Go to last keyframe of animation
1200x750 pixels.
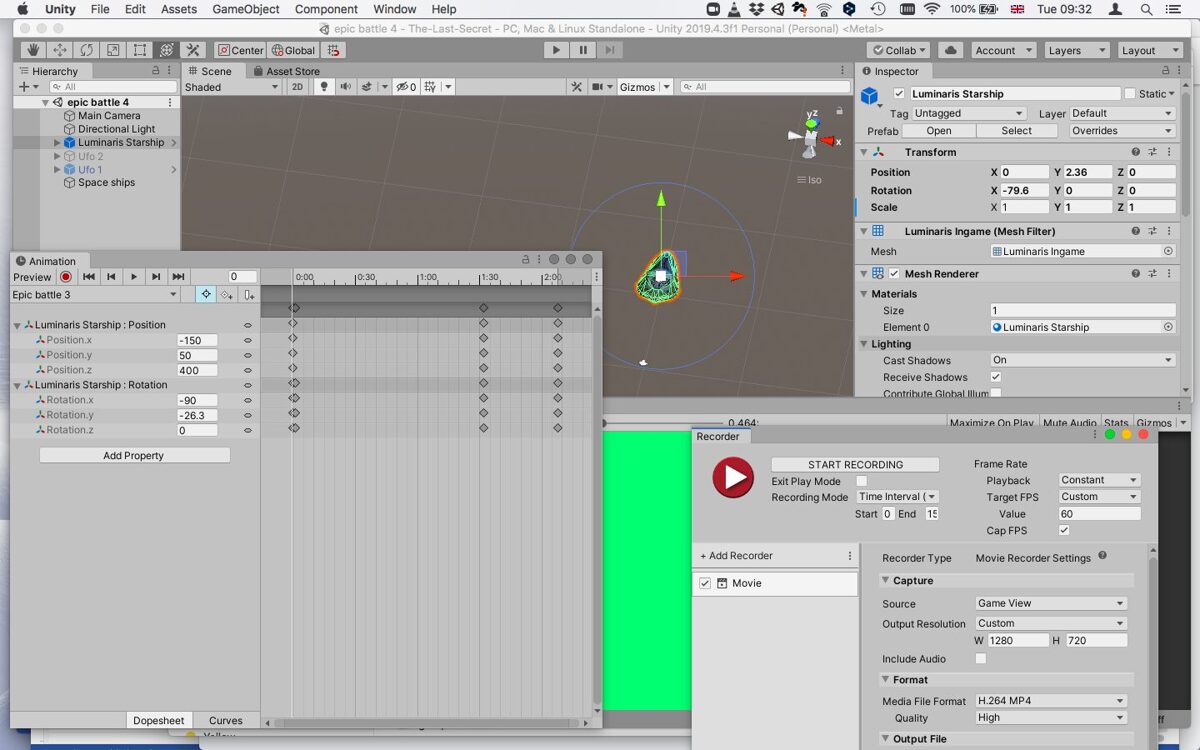click(x=178, y=277)
